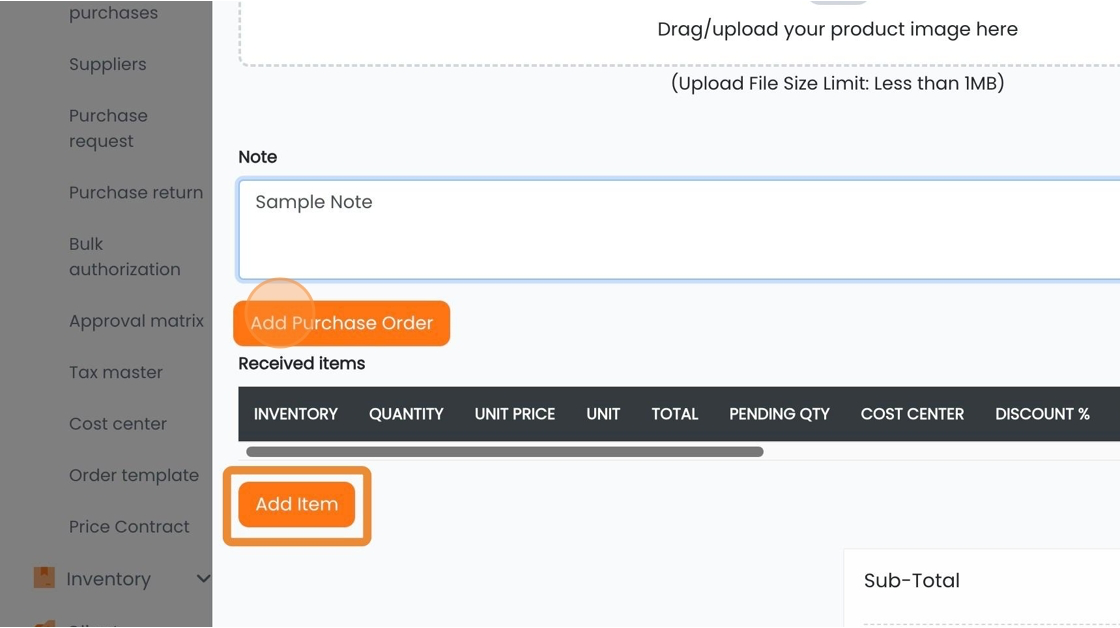This screenshot has height=628, width=1120.
Task: Click the DISCOUNT % column header
Action: tap(1042, 414)
